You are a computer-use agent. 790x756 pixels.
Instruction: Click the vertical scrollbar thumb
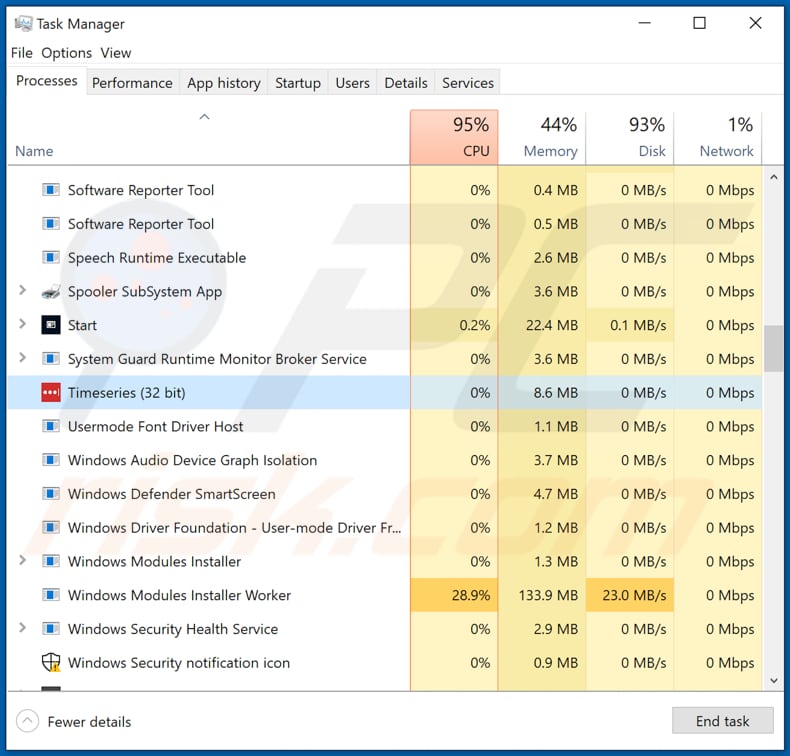(x=773, y=349)
